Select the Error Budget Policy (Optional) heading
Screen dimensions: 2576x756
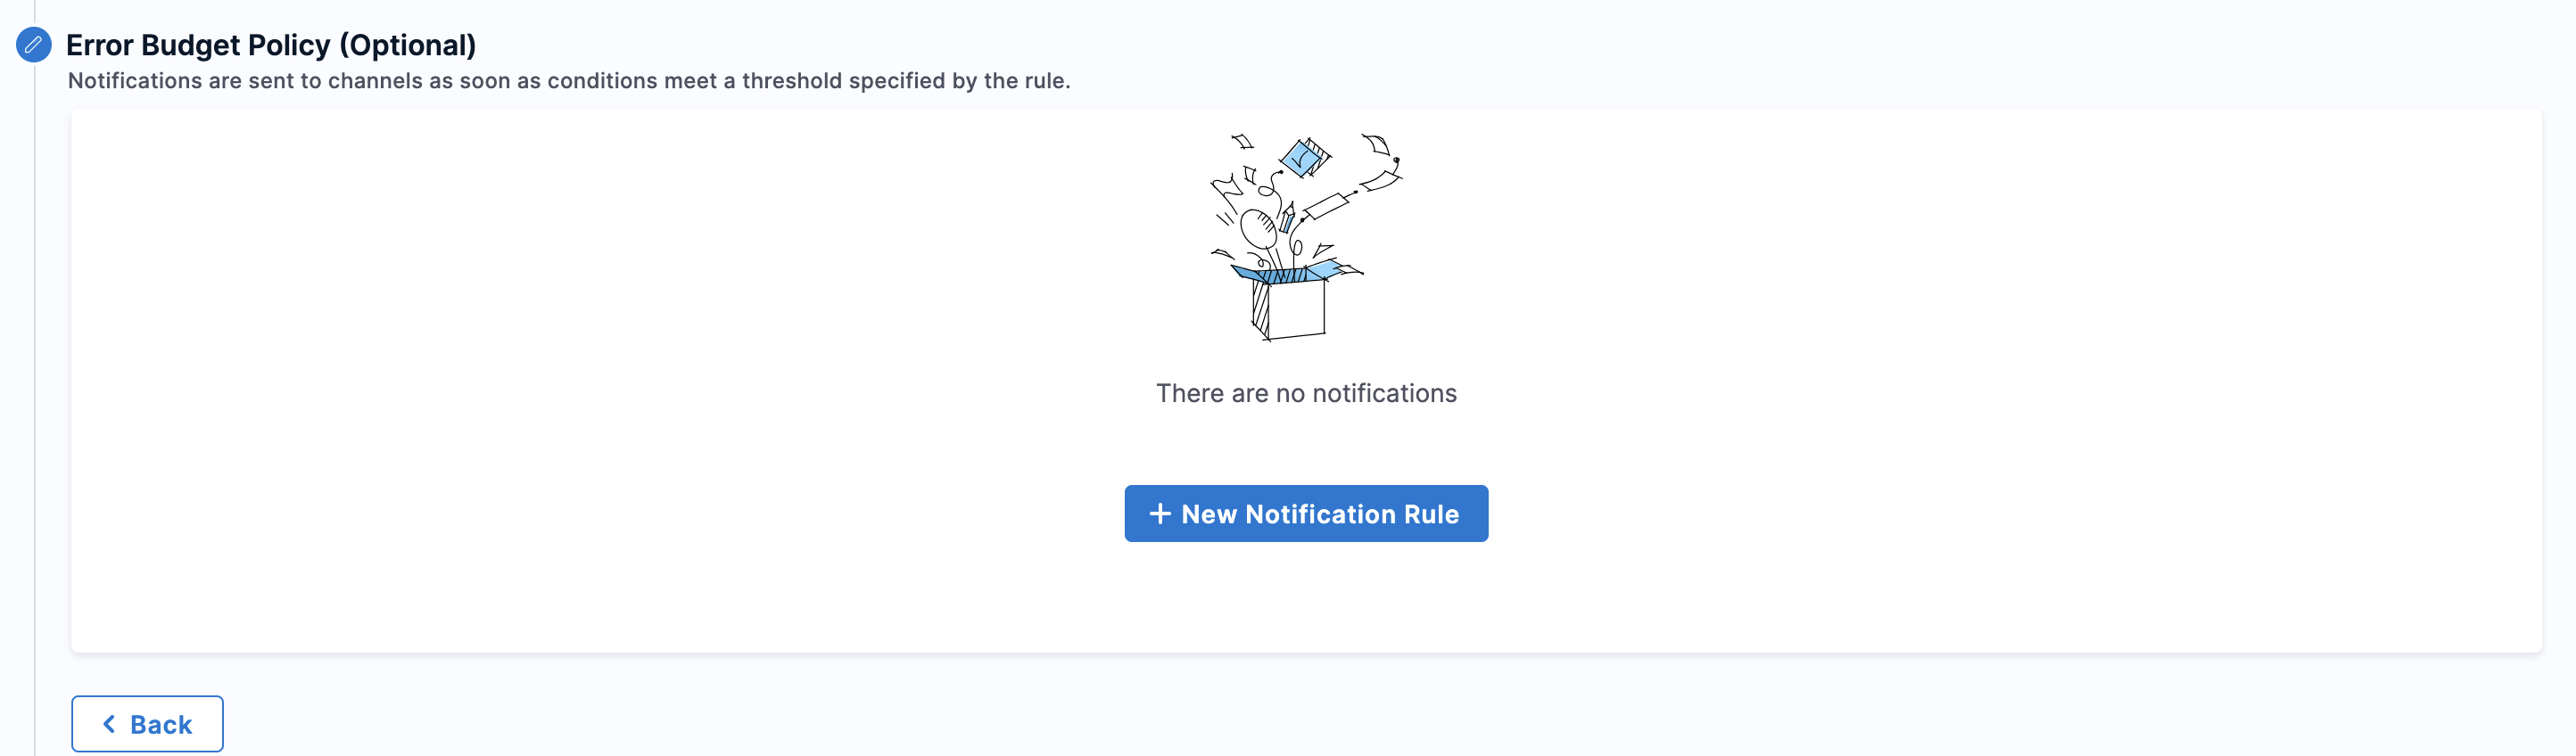pos(271,45)
